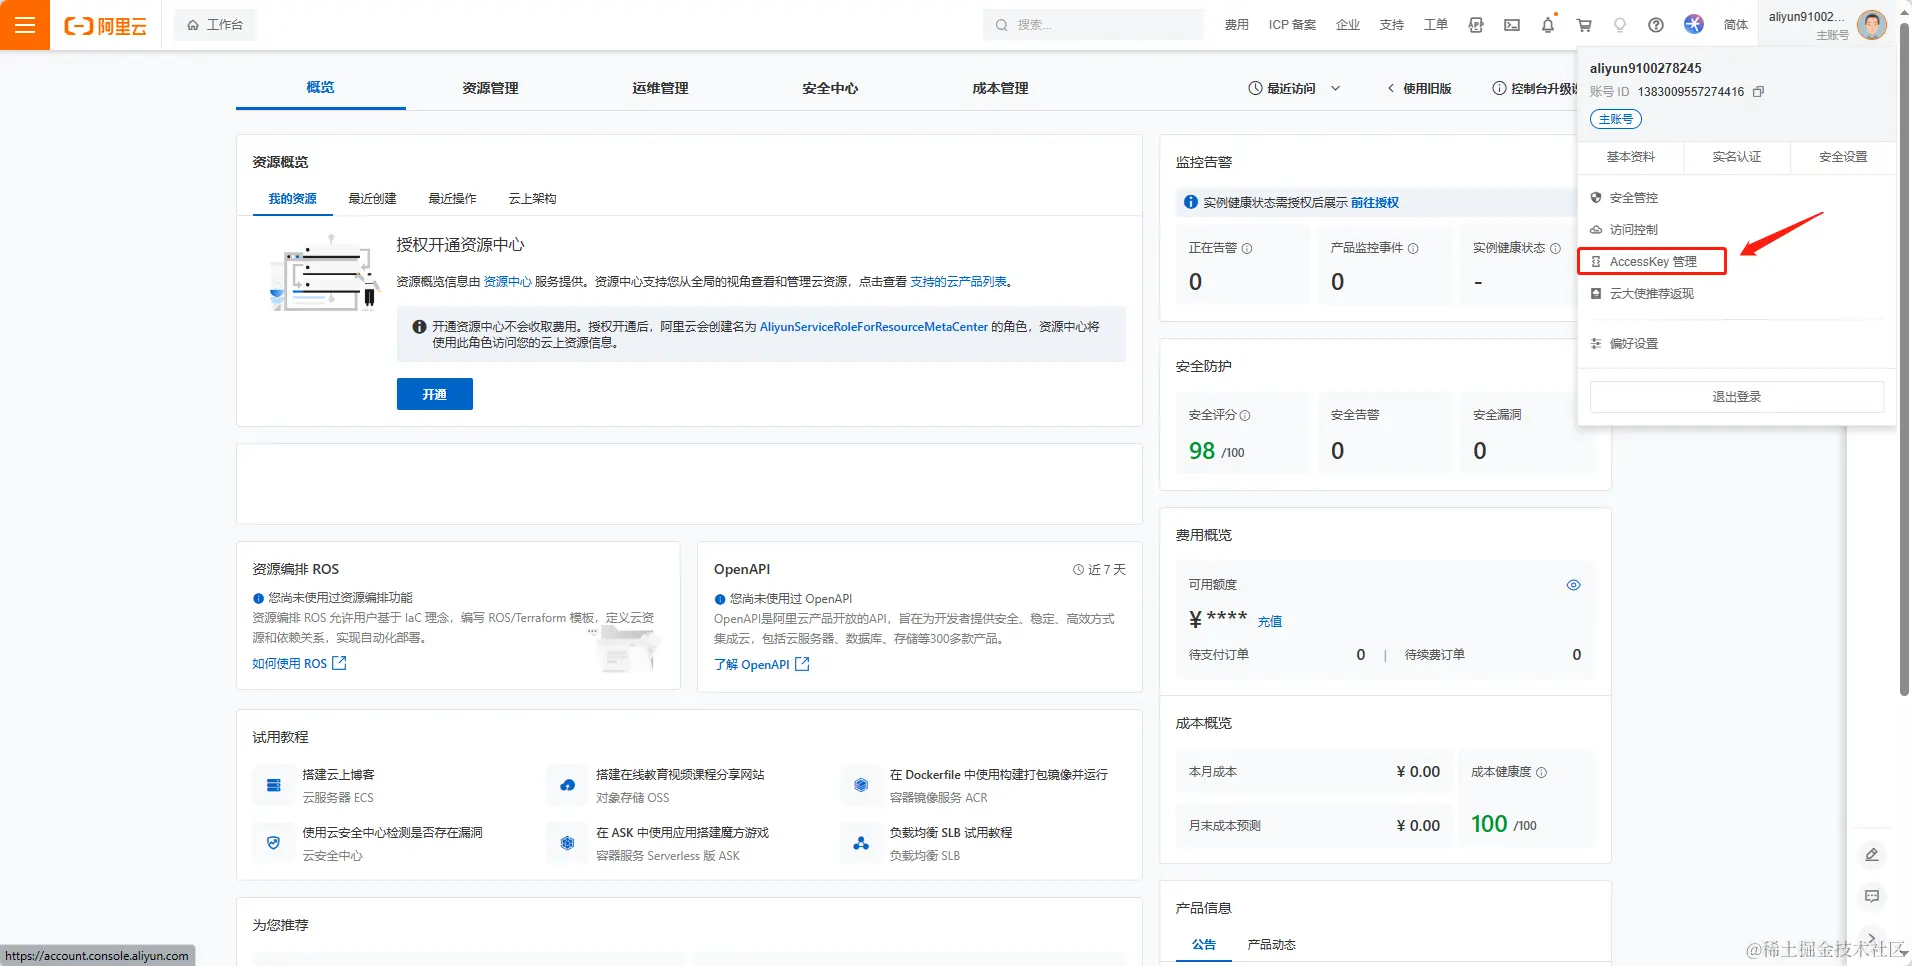Image resolution: width=1912 pixels, height=966 pixels.
Task: Launch Cloud Shell terminal icon
Action: point(1512,25)
